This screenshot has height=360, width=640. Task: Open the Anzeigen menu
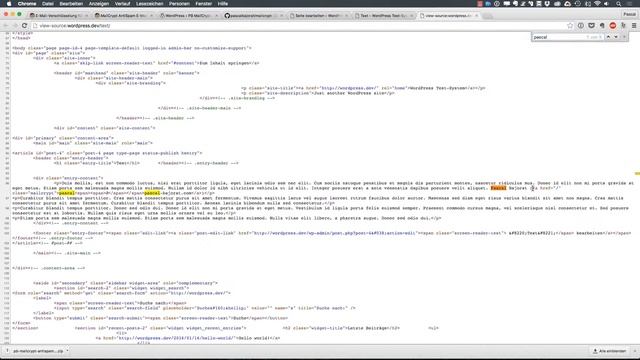click(99, 4)
